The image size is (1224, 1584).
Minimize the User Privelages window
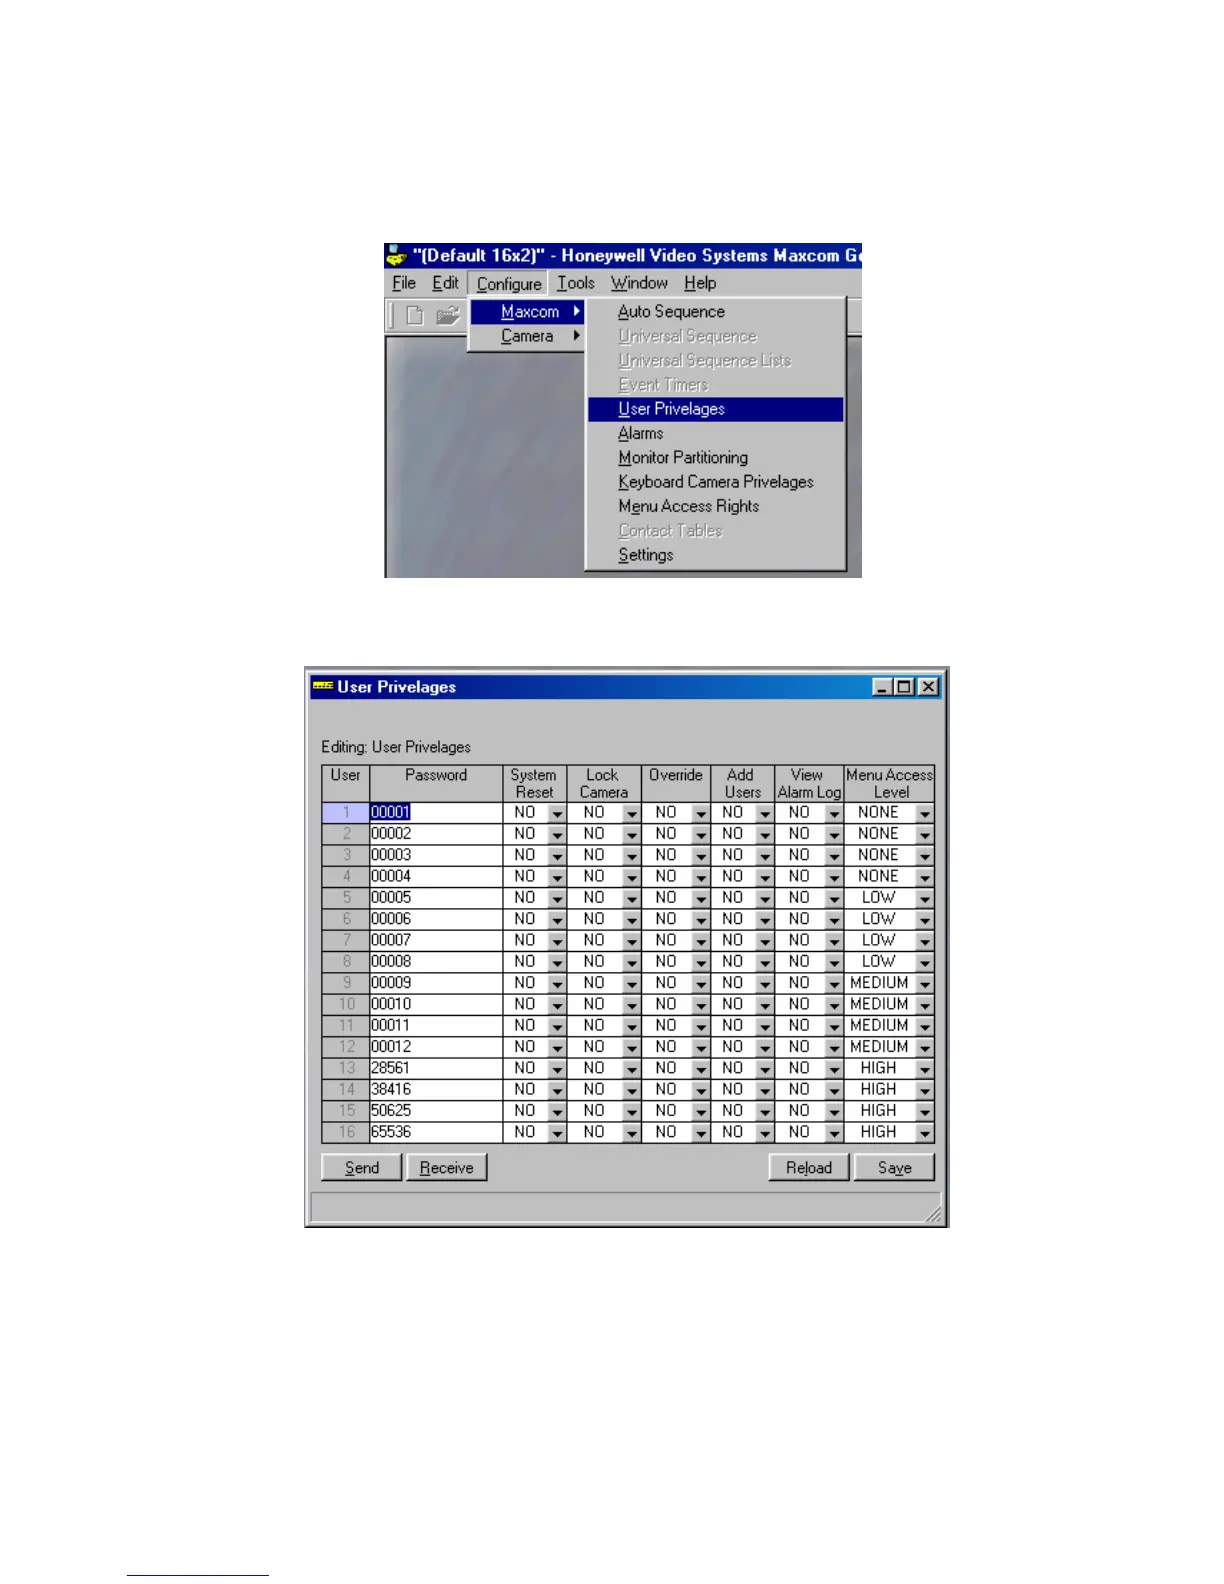[x=882, y=687]
